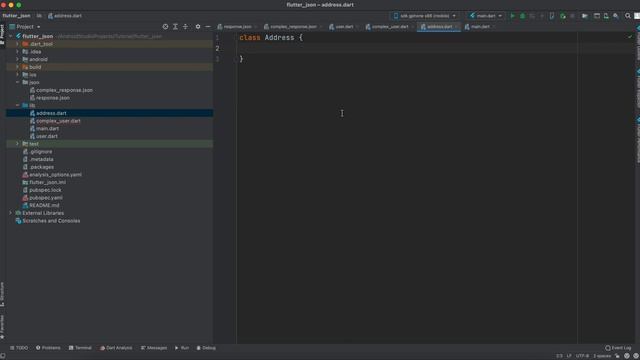Screen dimensions: 640x360
Task: Click the Event Log button
Action: 618,348
